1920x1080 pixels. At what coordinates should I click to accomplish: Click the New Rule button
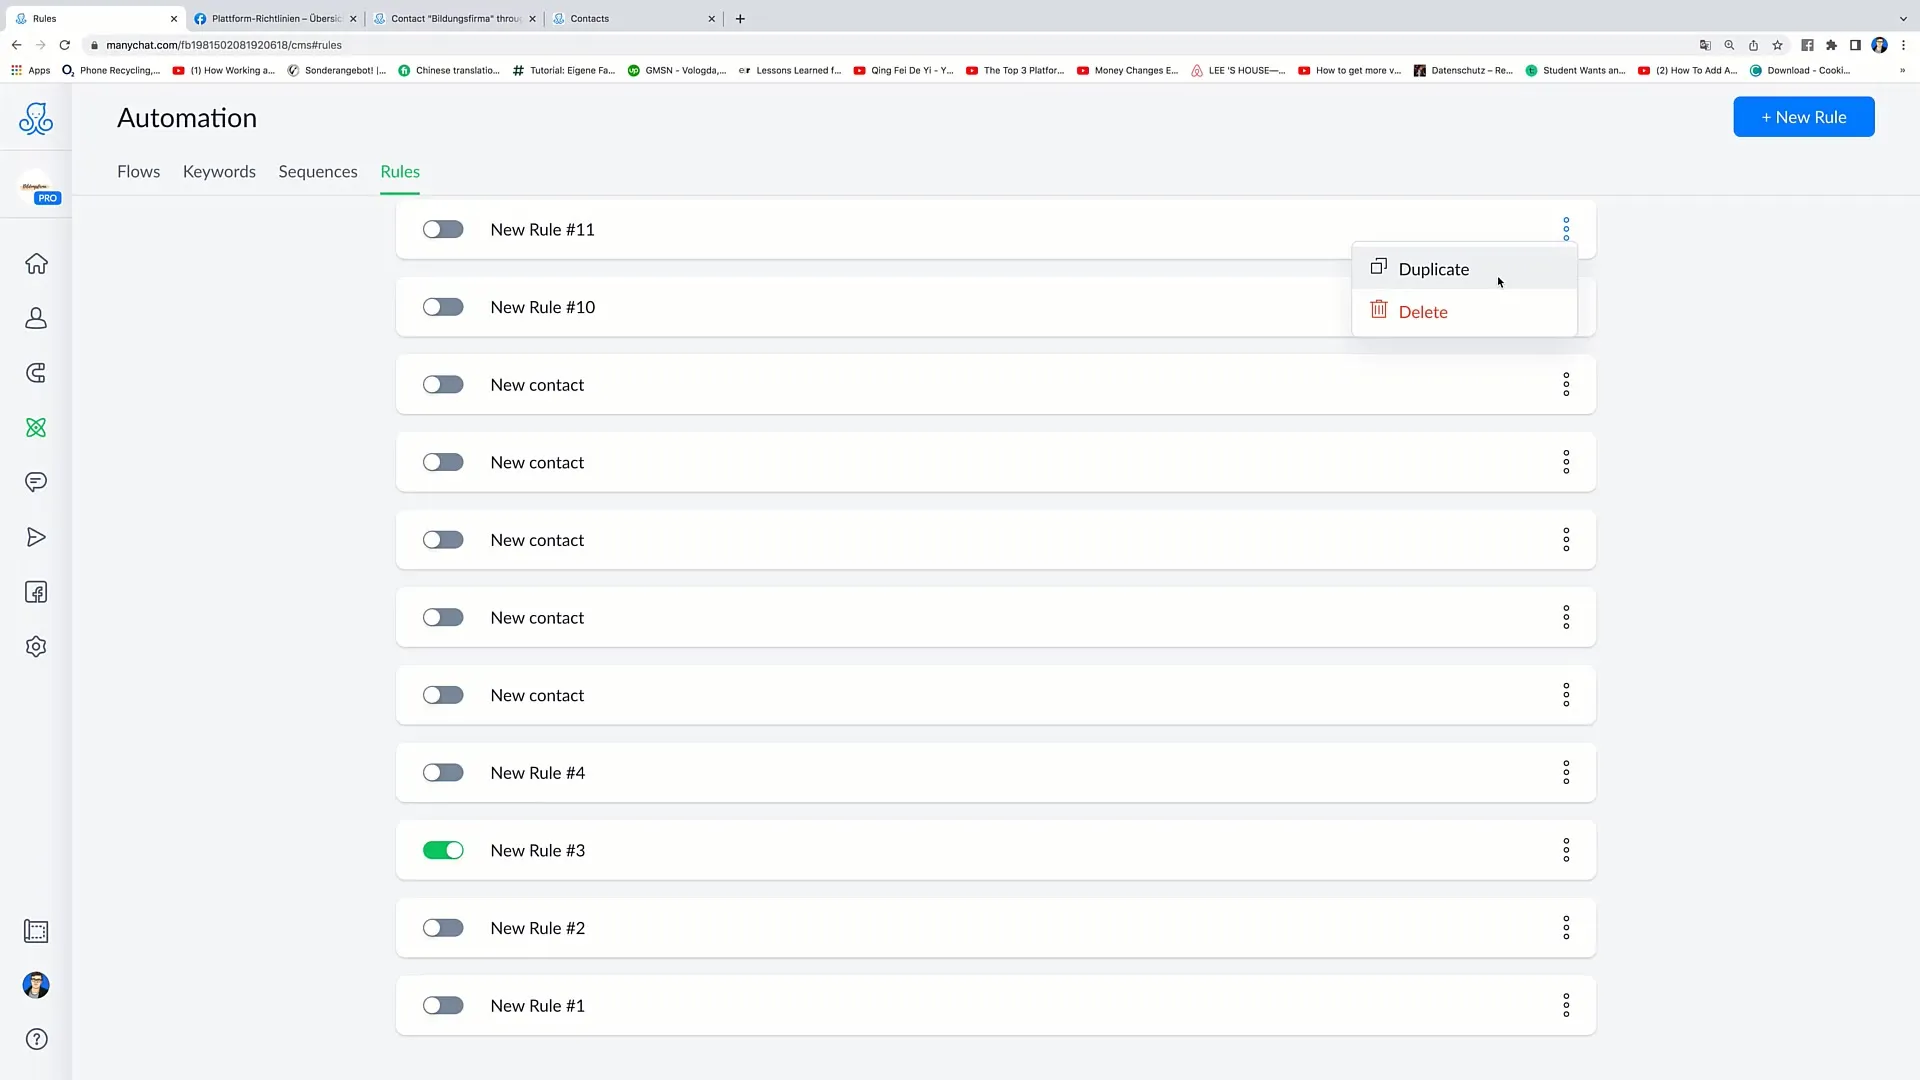[1804, 117]
